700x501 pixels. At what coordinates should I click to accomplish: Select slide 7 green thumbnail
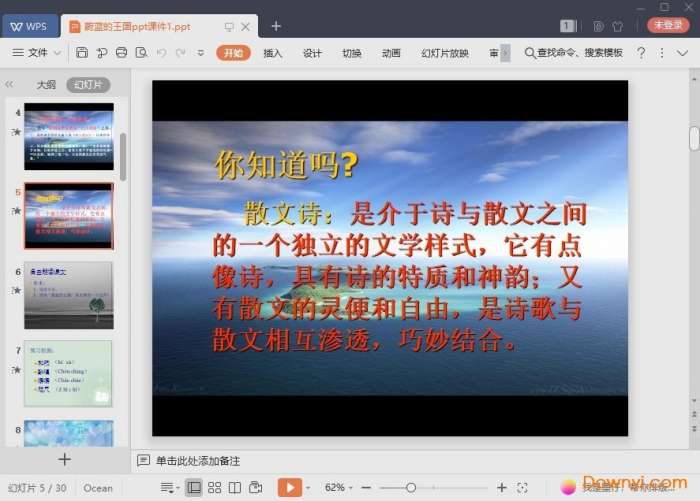pyautogui.click(x=68, y=374)
